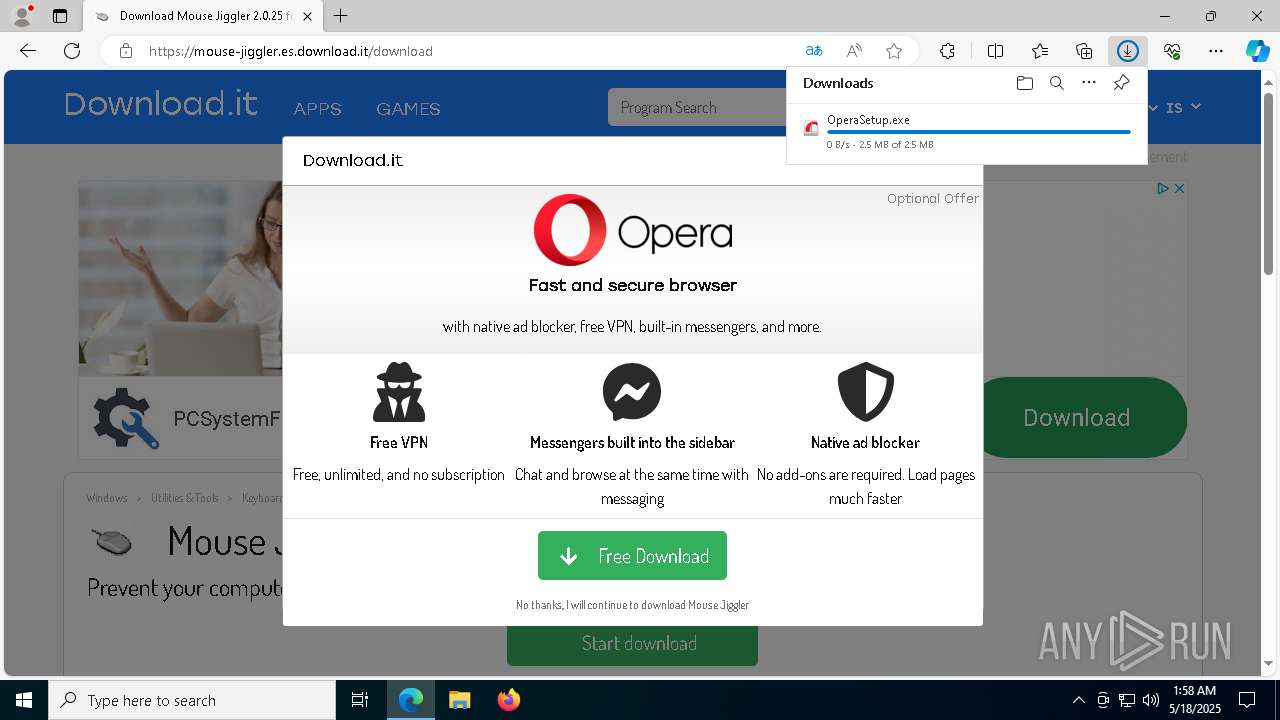Screen dimensions: 1280x720
Task: Click the Windows taskbar search box
Action: [192, 700]
